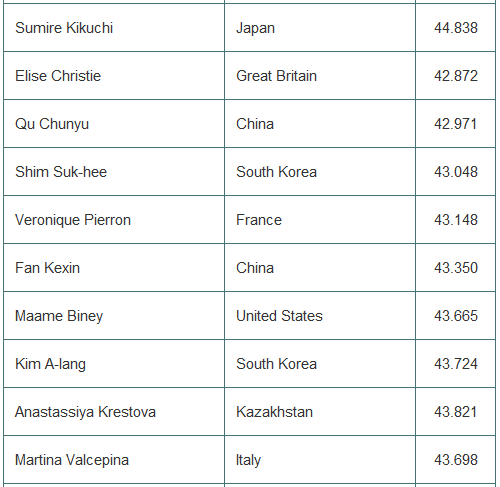Select the Elise Christie cell

point(114,76)
